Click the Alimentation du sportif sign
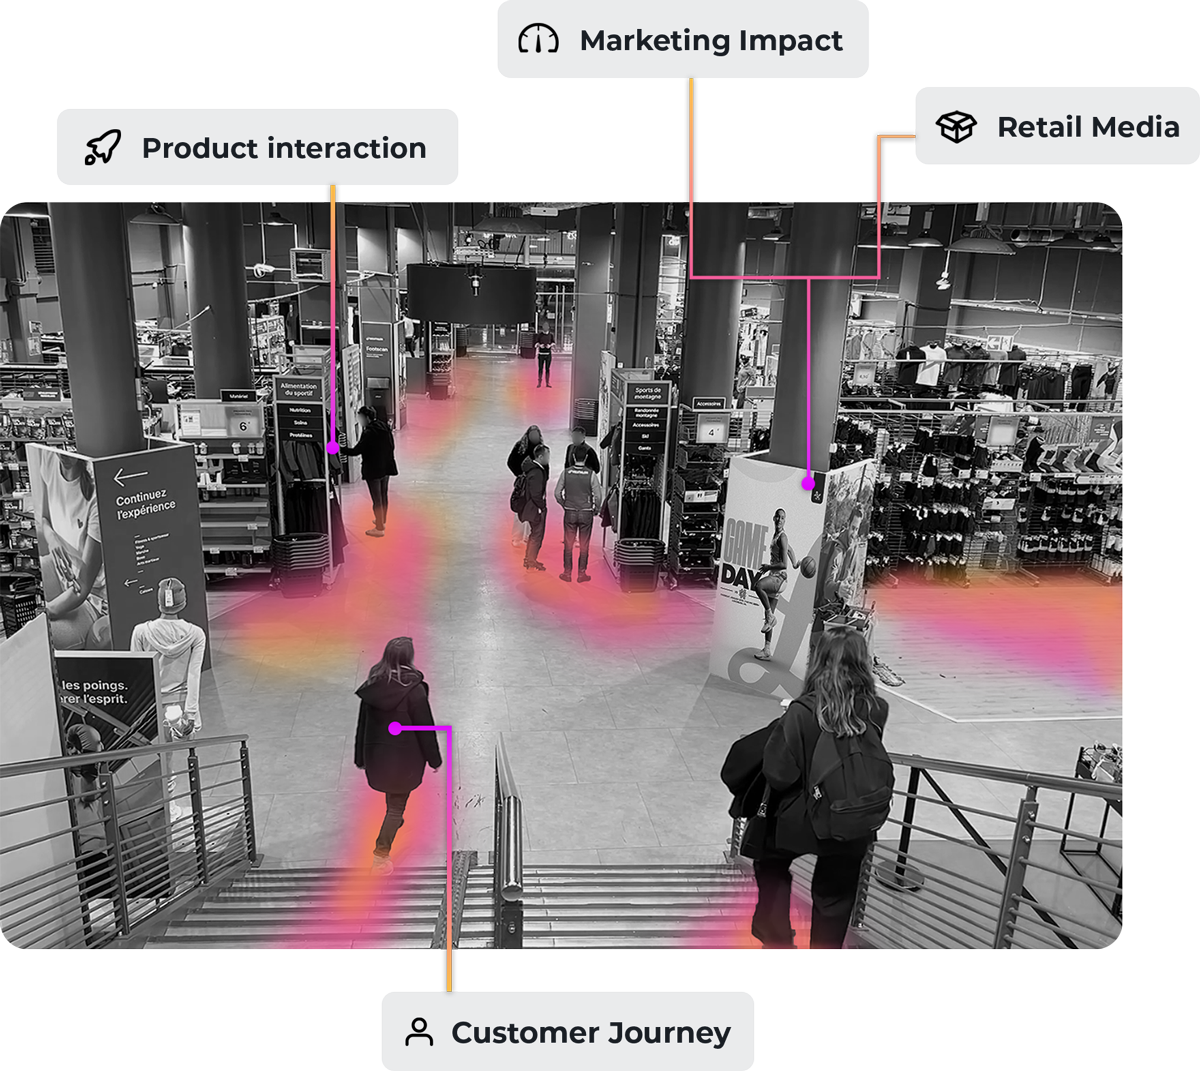1200x1071 pixels. (x=299, y=389)
